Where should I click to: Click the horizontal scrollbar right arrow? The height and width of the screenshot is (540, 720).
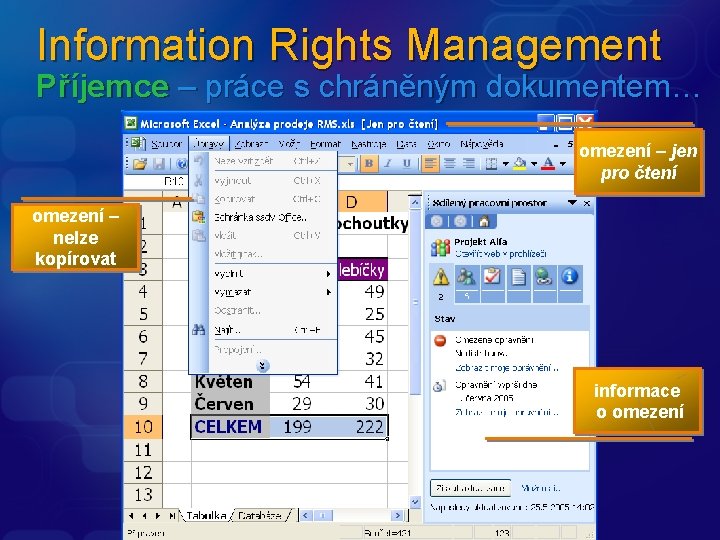(x=398, y=515)
